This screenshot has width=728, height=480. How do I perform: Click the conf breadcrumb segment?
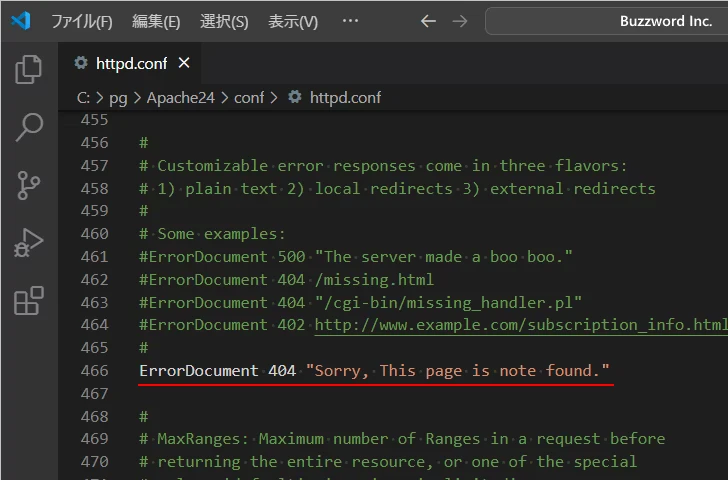tap(249, 98)
